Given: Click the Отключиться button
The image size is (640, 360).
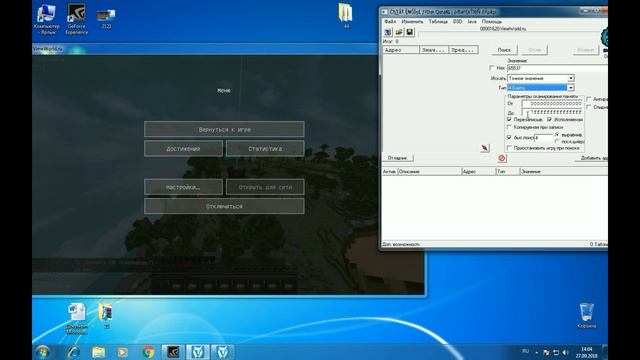Looking at the screenshot, I should point(224,206).
